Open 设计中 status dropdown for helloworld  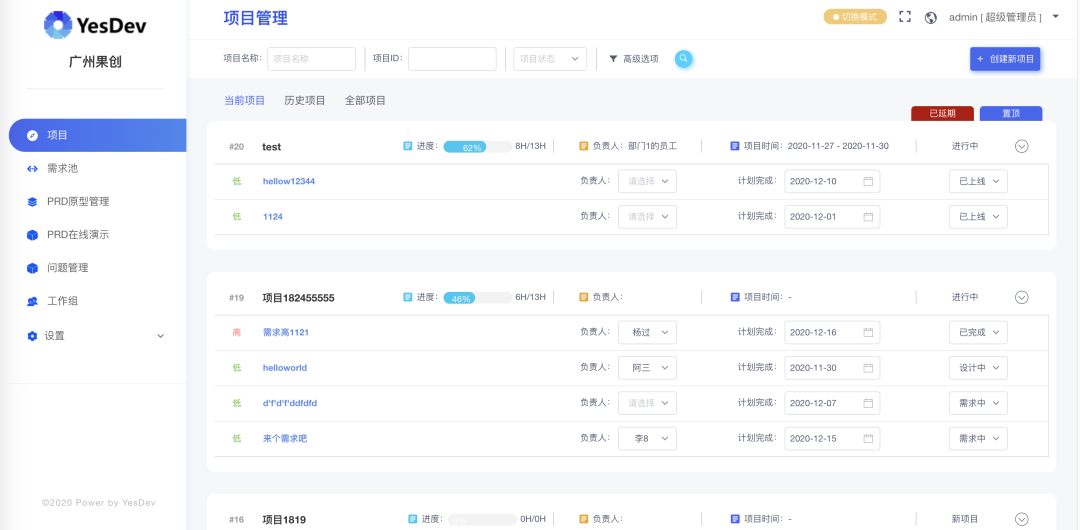coord(978,367)
